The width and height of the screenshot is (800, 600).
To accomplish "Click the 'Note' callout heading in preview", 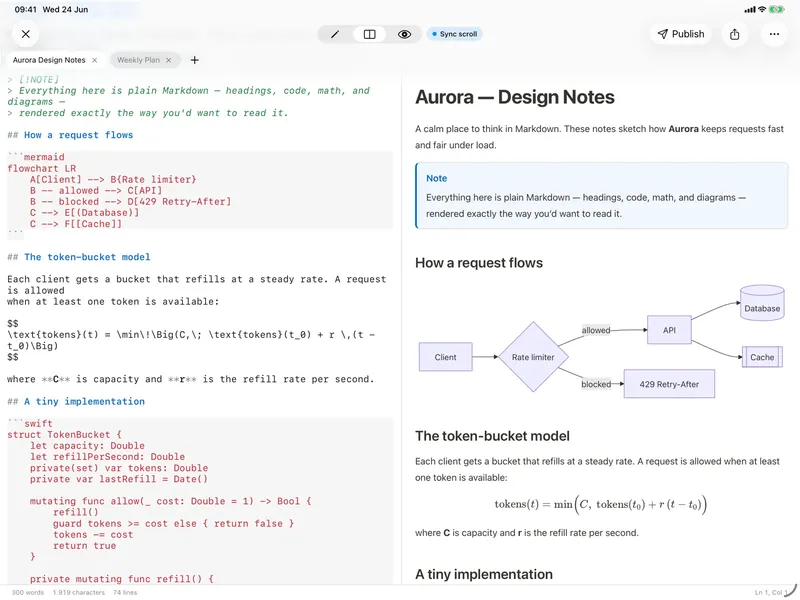I will [437, 179].
